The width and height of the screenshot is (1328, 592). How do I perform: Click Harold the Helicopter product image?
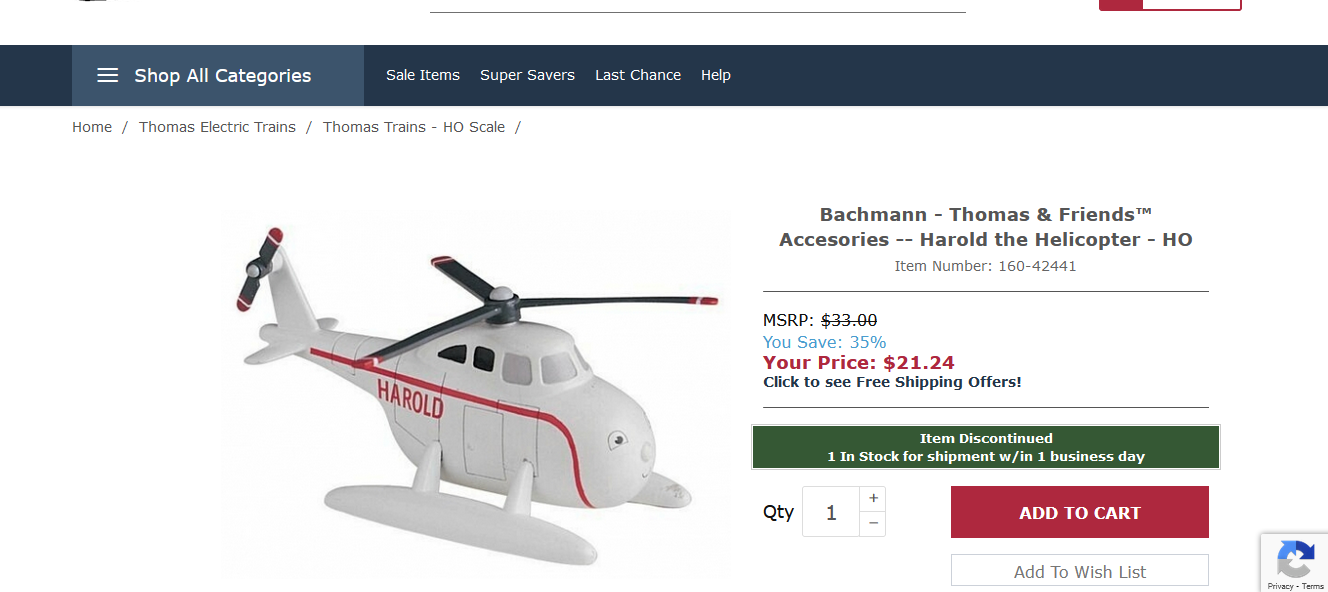(476, 395)
